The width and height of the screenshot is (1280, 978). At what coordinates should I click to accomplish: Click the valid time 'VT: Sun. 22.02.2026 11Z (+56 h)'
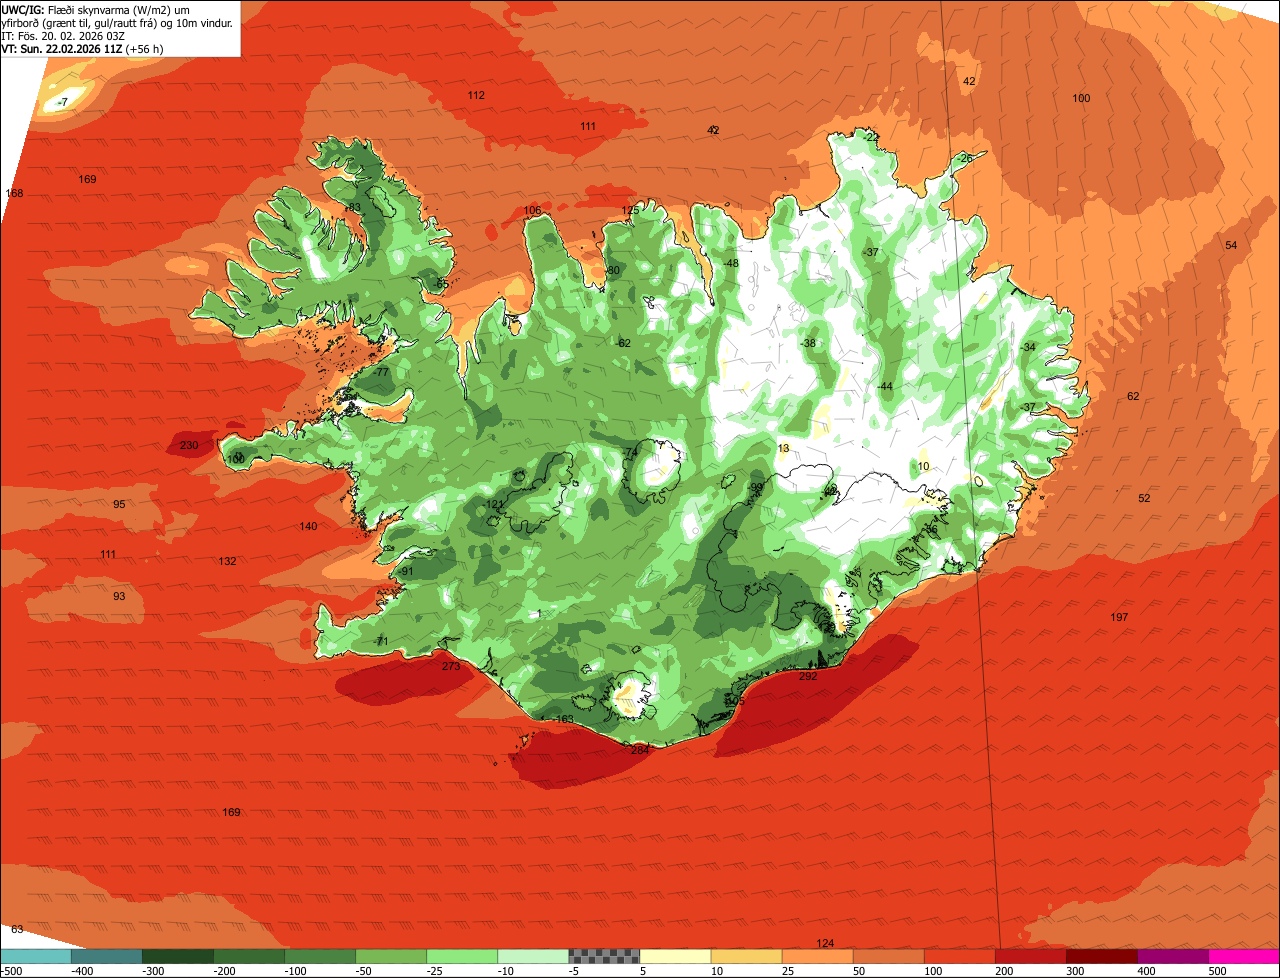pos(83,48)
